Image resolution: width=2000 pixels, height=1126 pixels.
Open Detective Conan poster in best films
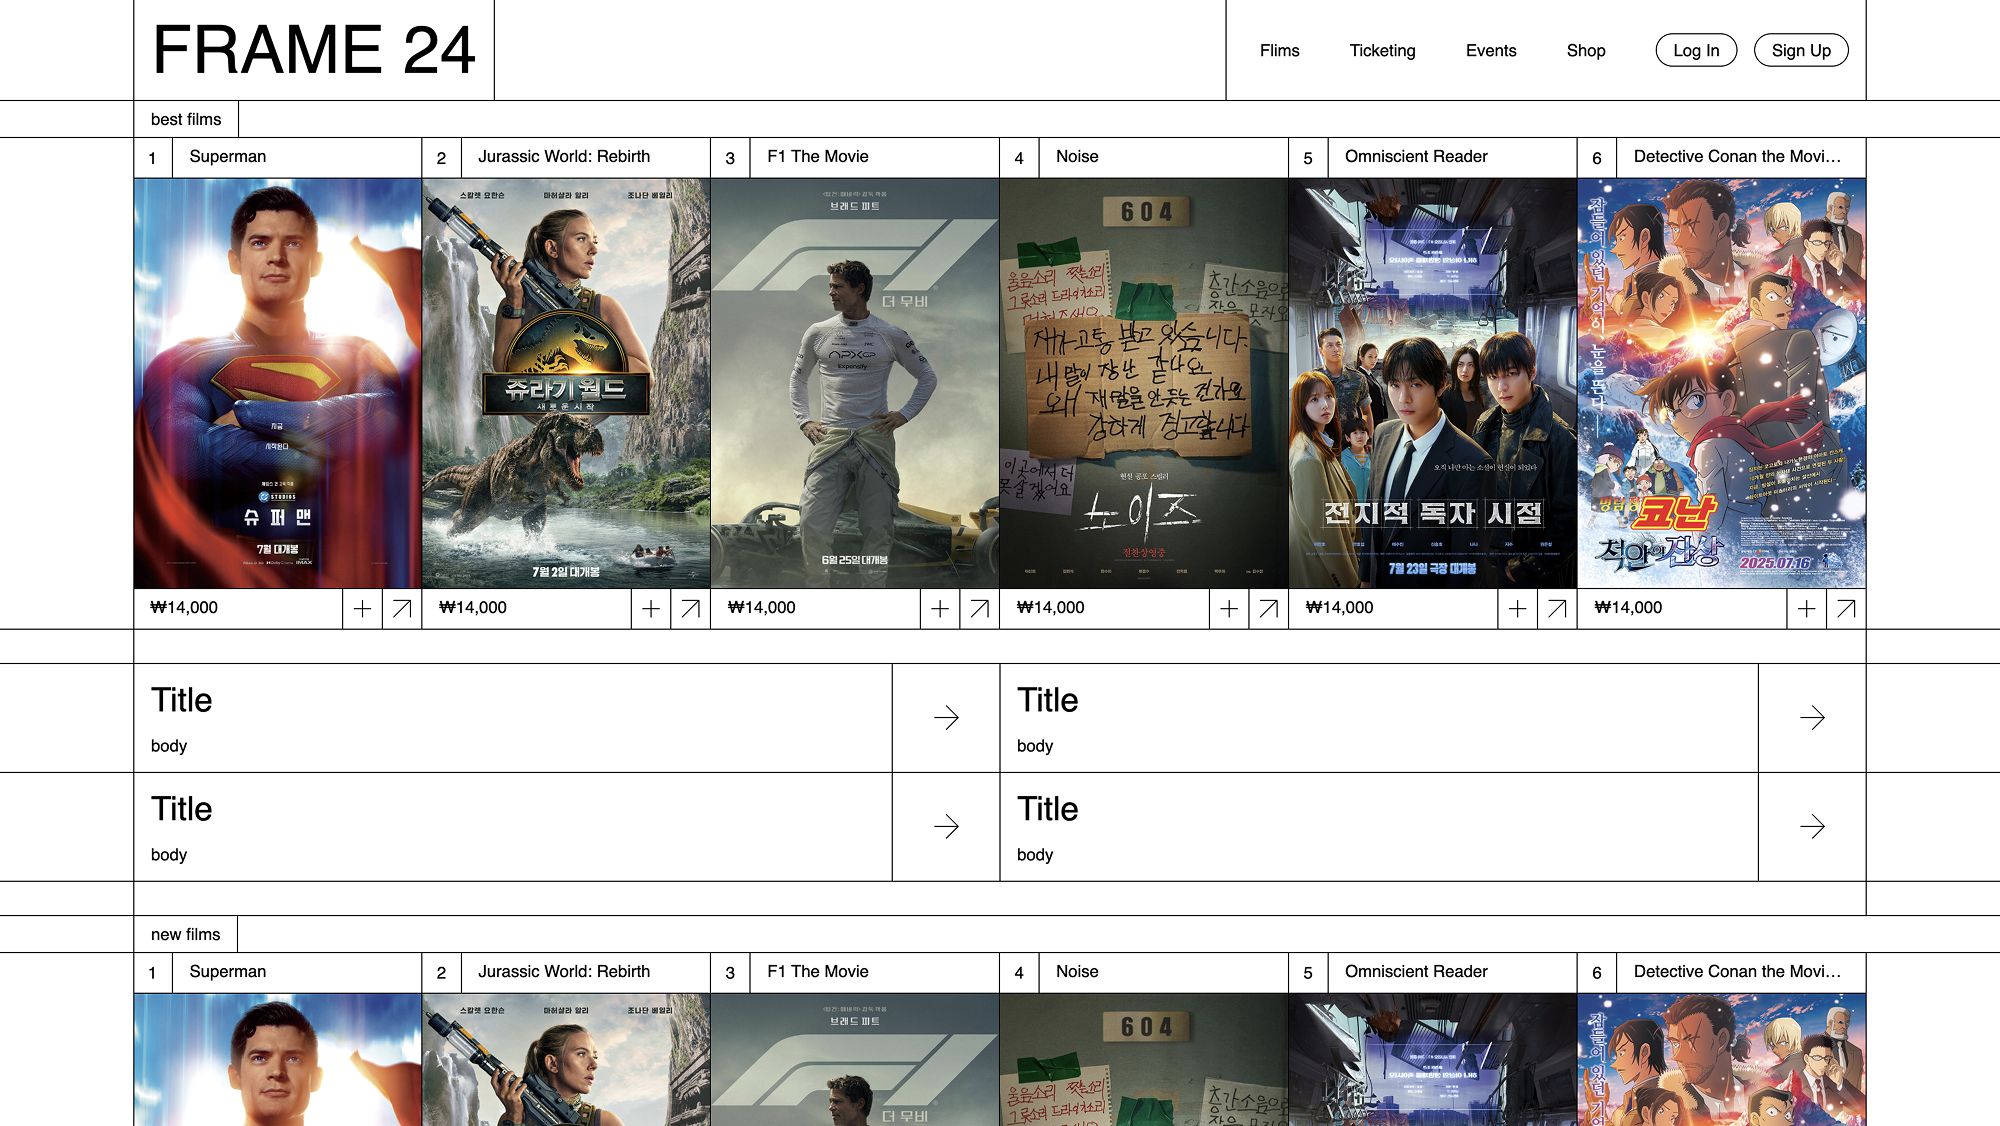pos(1722,383)
